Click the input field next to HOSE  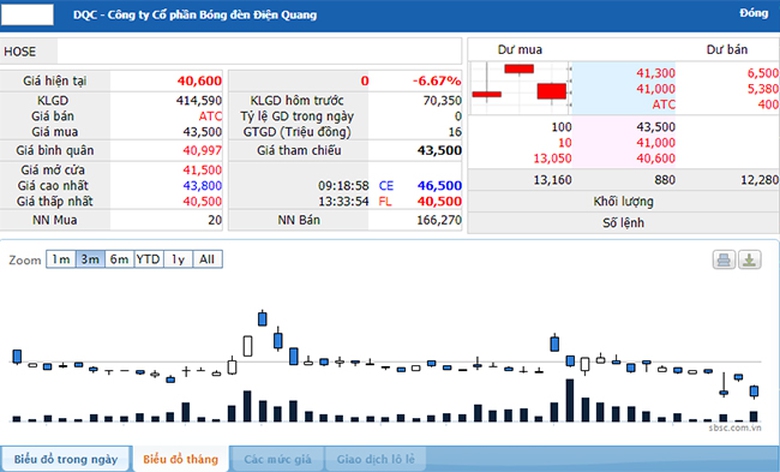pyautogui.click(x=260, y=51)
